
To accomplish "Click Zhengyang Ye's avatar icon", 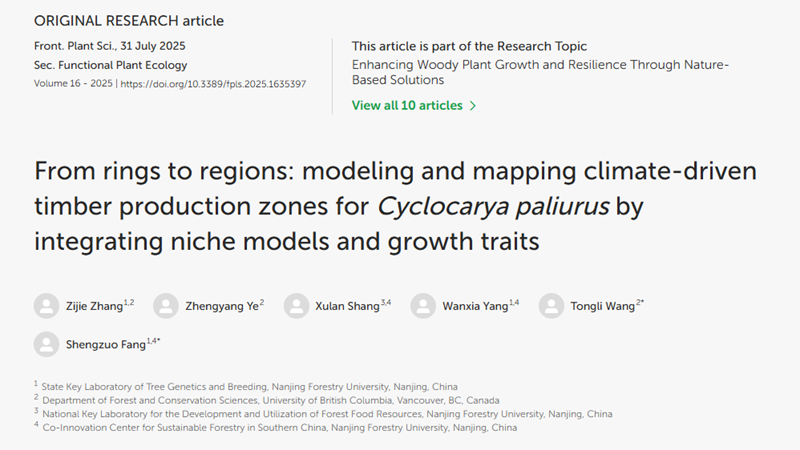I will point(167,305).
